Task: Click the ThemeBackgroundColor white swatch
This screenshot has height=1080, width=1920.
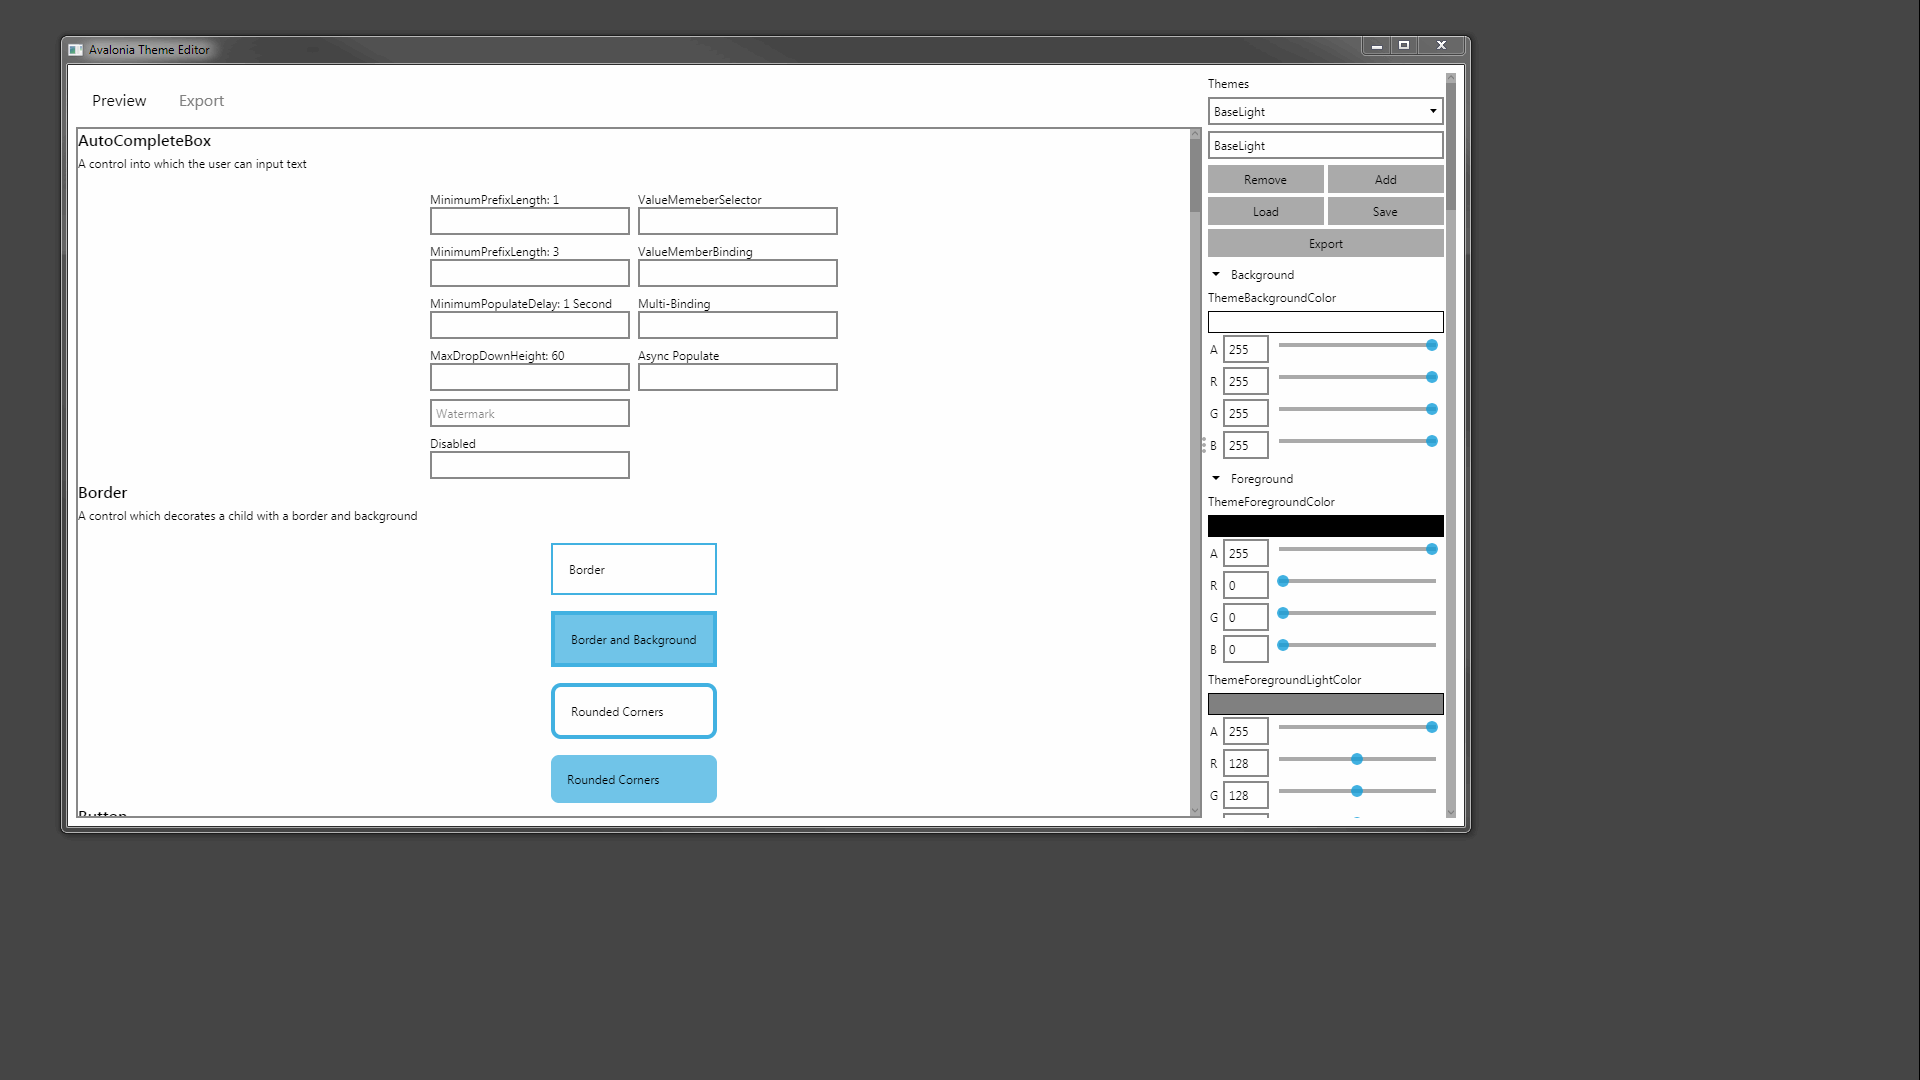Action: tap(1325, 322)
